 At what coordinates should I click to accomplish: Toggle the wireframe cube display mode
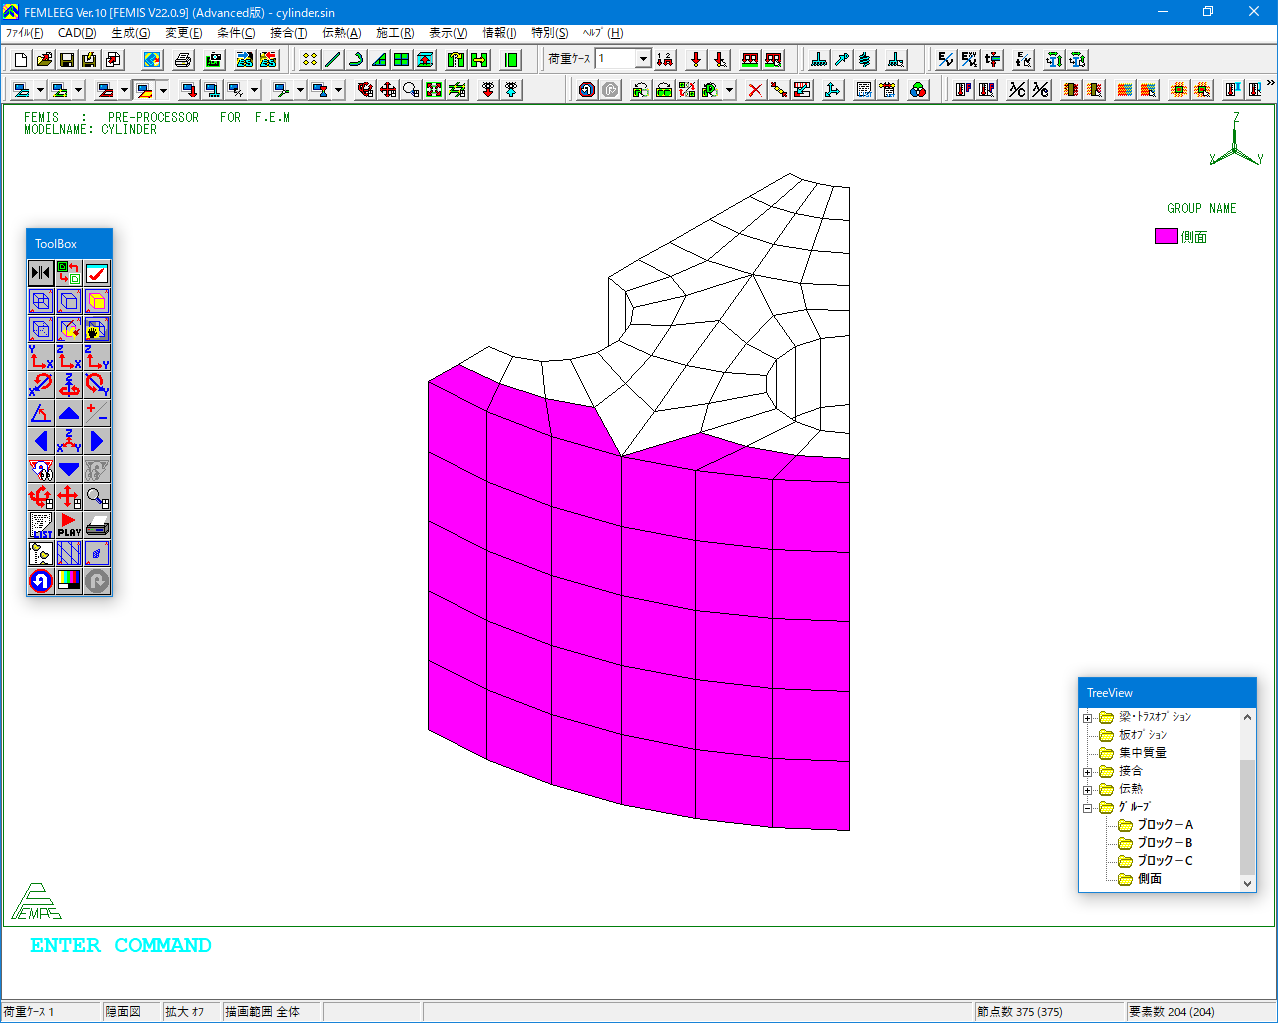[41, 301]
